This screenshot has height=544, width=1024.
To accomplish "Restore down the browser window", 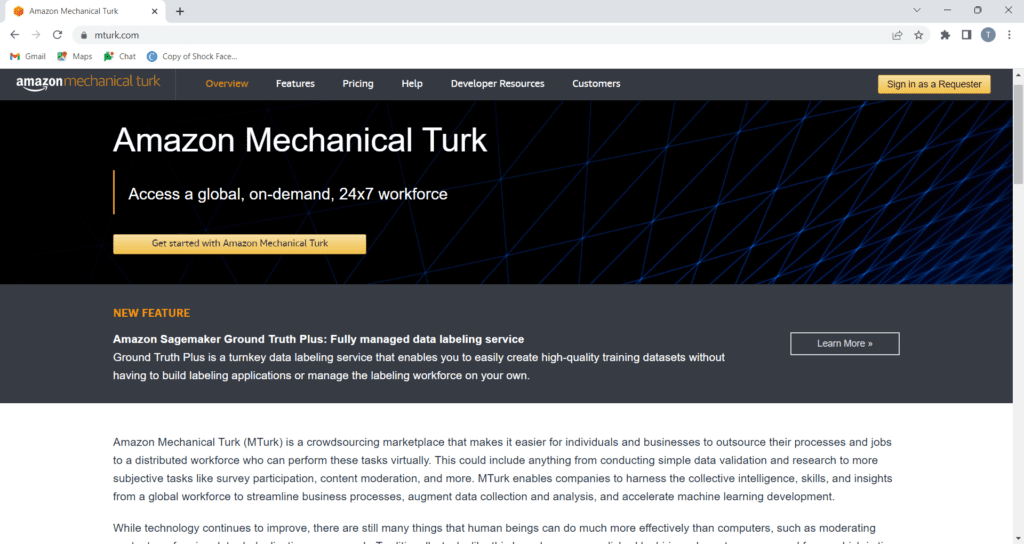I will pos(978,10).
